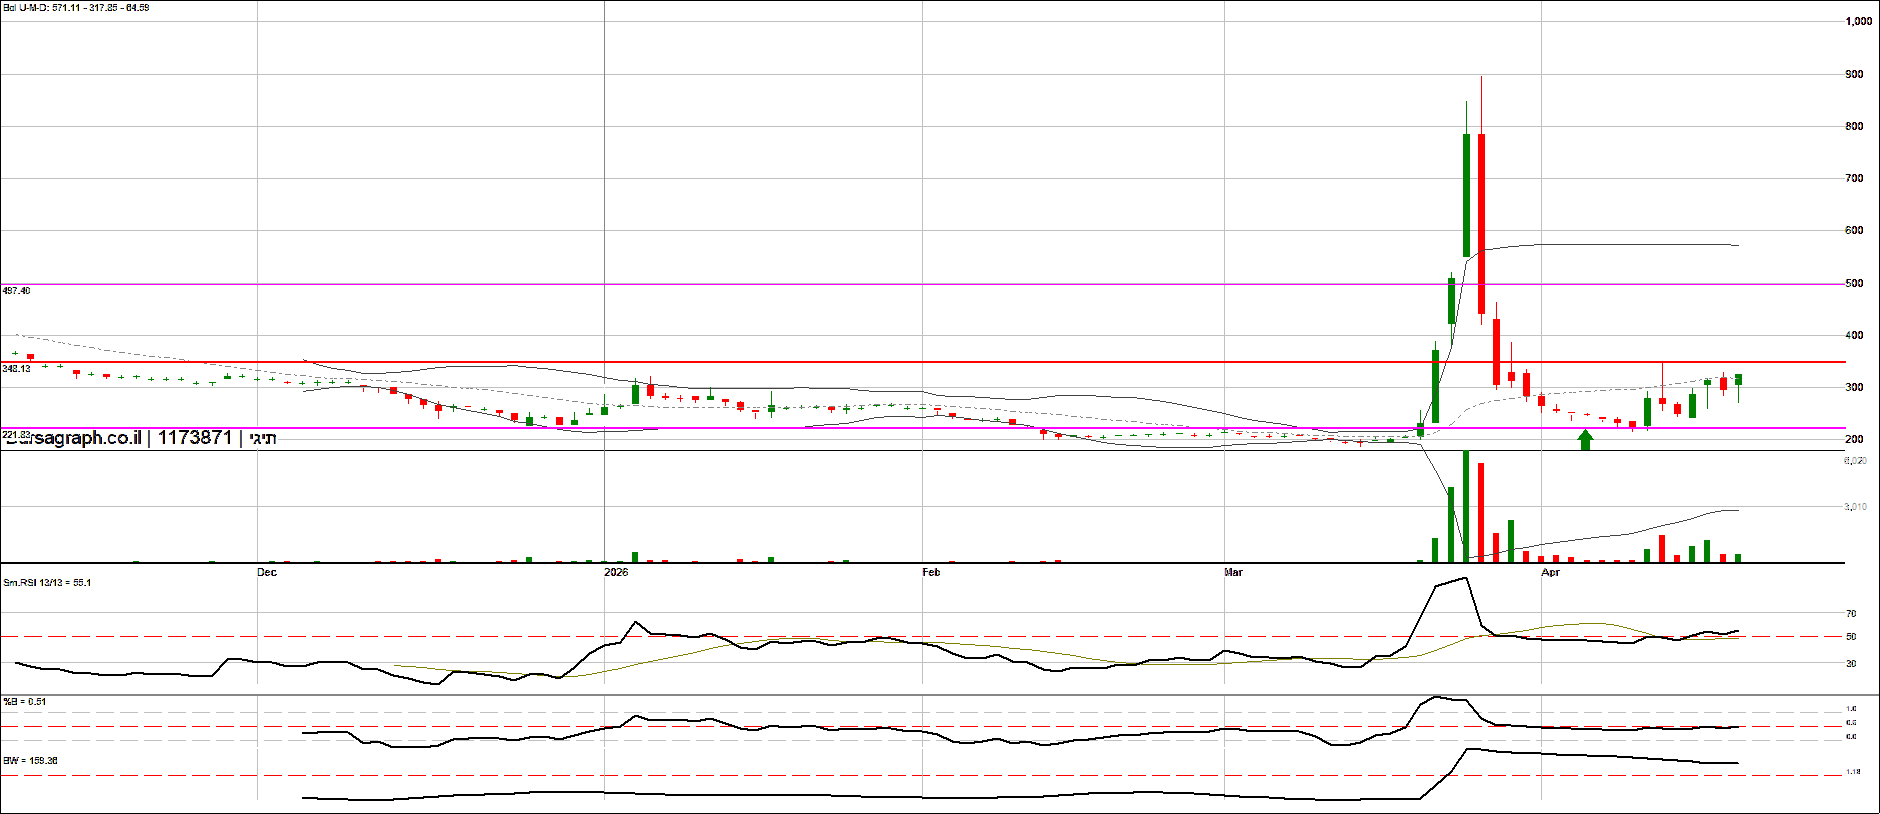This screenshot has width=1880, height=814.
Task: Click the green up arrow signal marker
Action: [1585, 440]
